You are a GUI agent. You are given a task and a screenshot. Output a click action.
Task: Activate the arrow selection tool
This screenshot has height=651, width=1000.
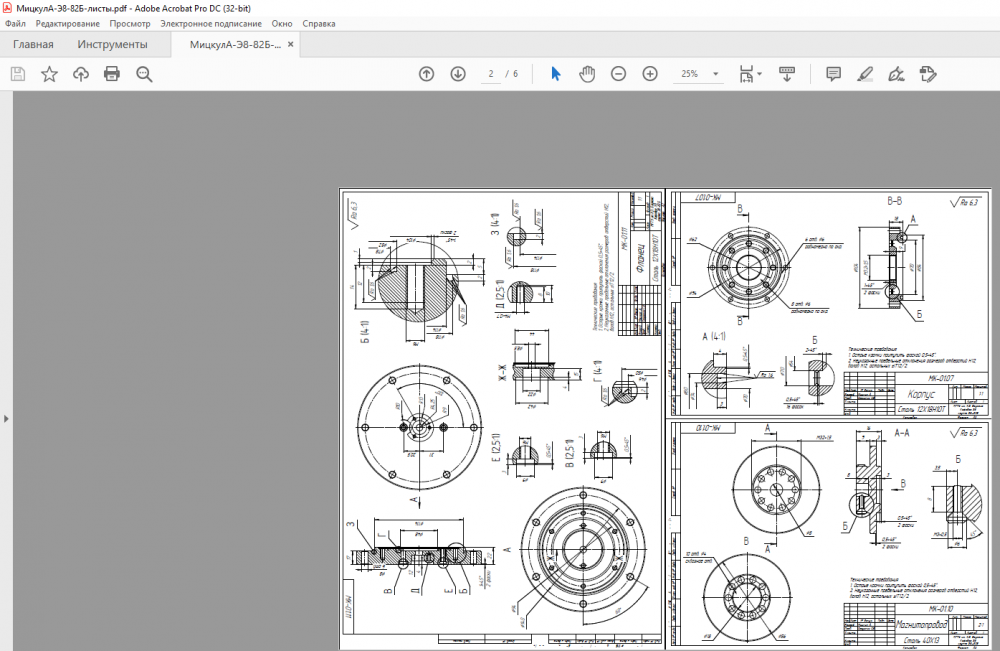(x=556, y=74)
